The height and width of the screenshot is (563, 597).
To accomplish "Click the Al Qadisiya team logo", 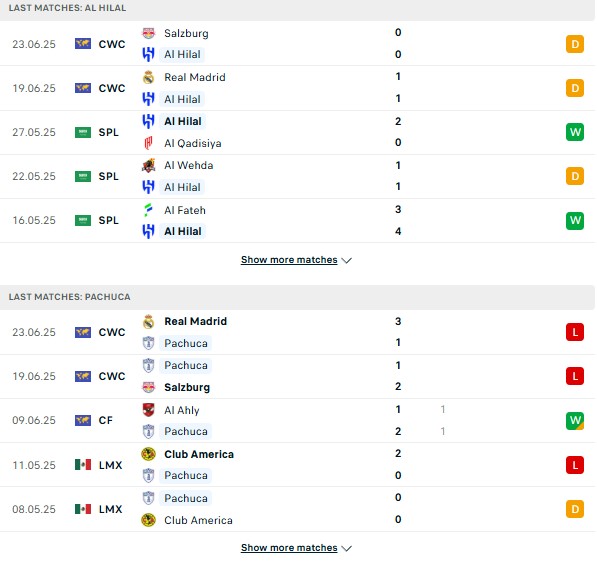I will pyautogui.click(x=148, y=143).
